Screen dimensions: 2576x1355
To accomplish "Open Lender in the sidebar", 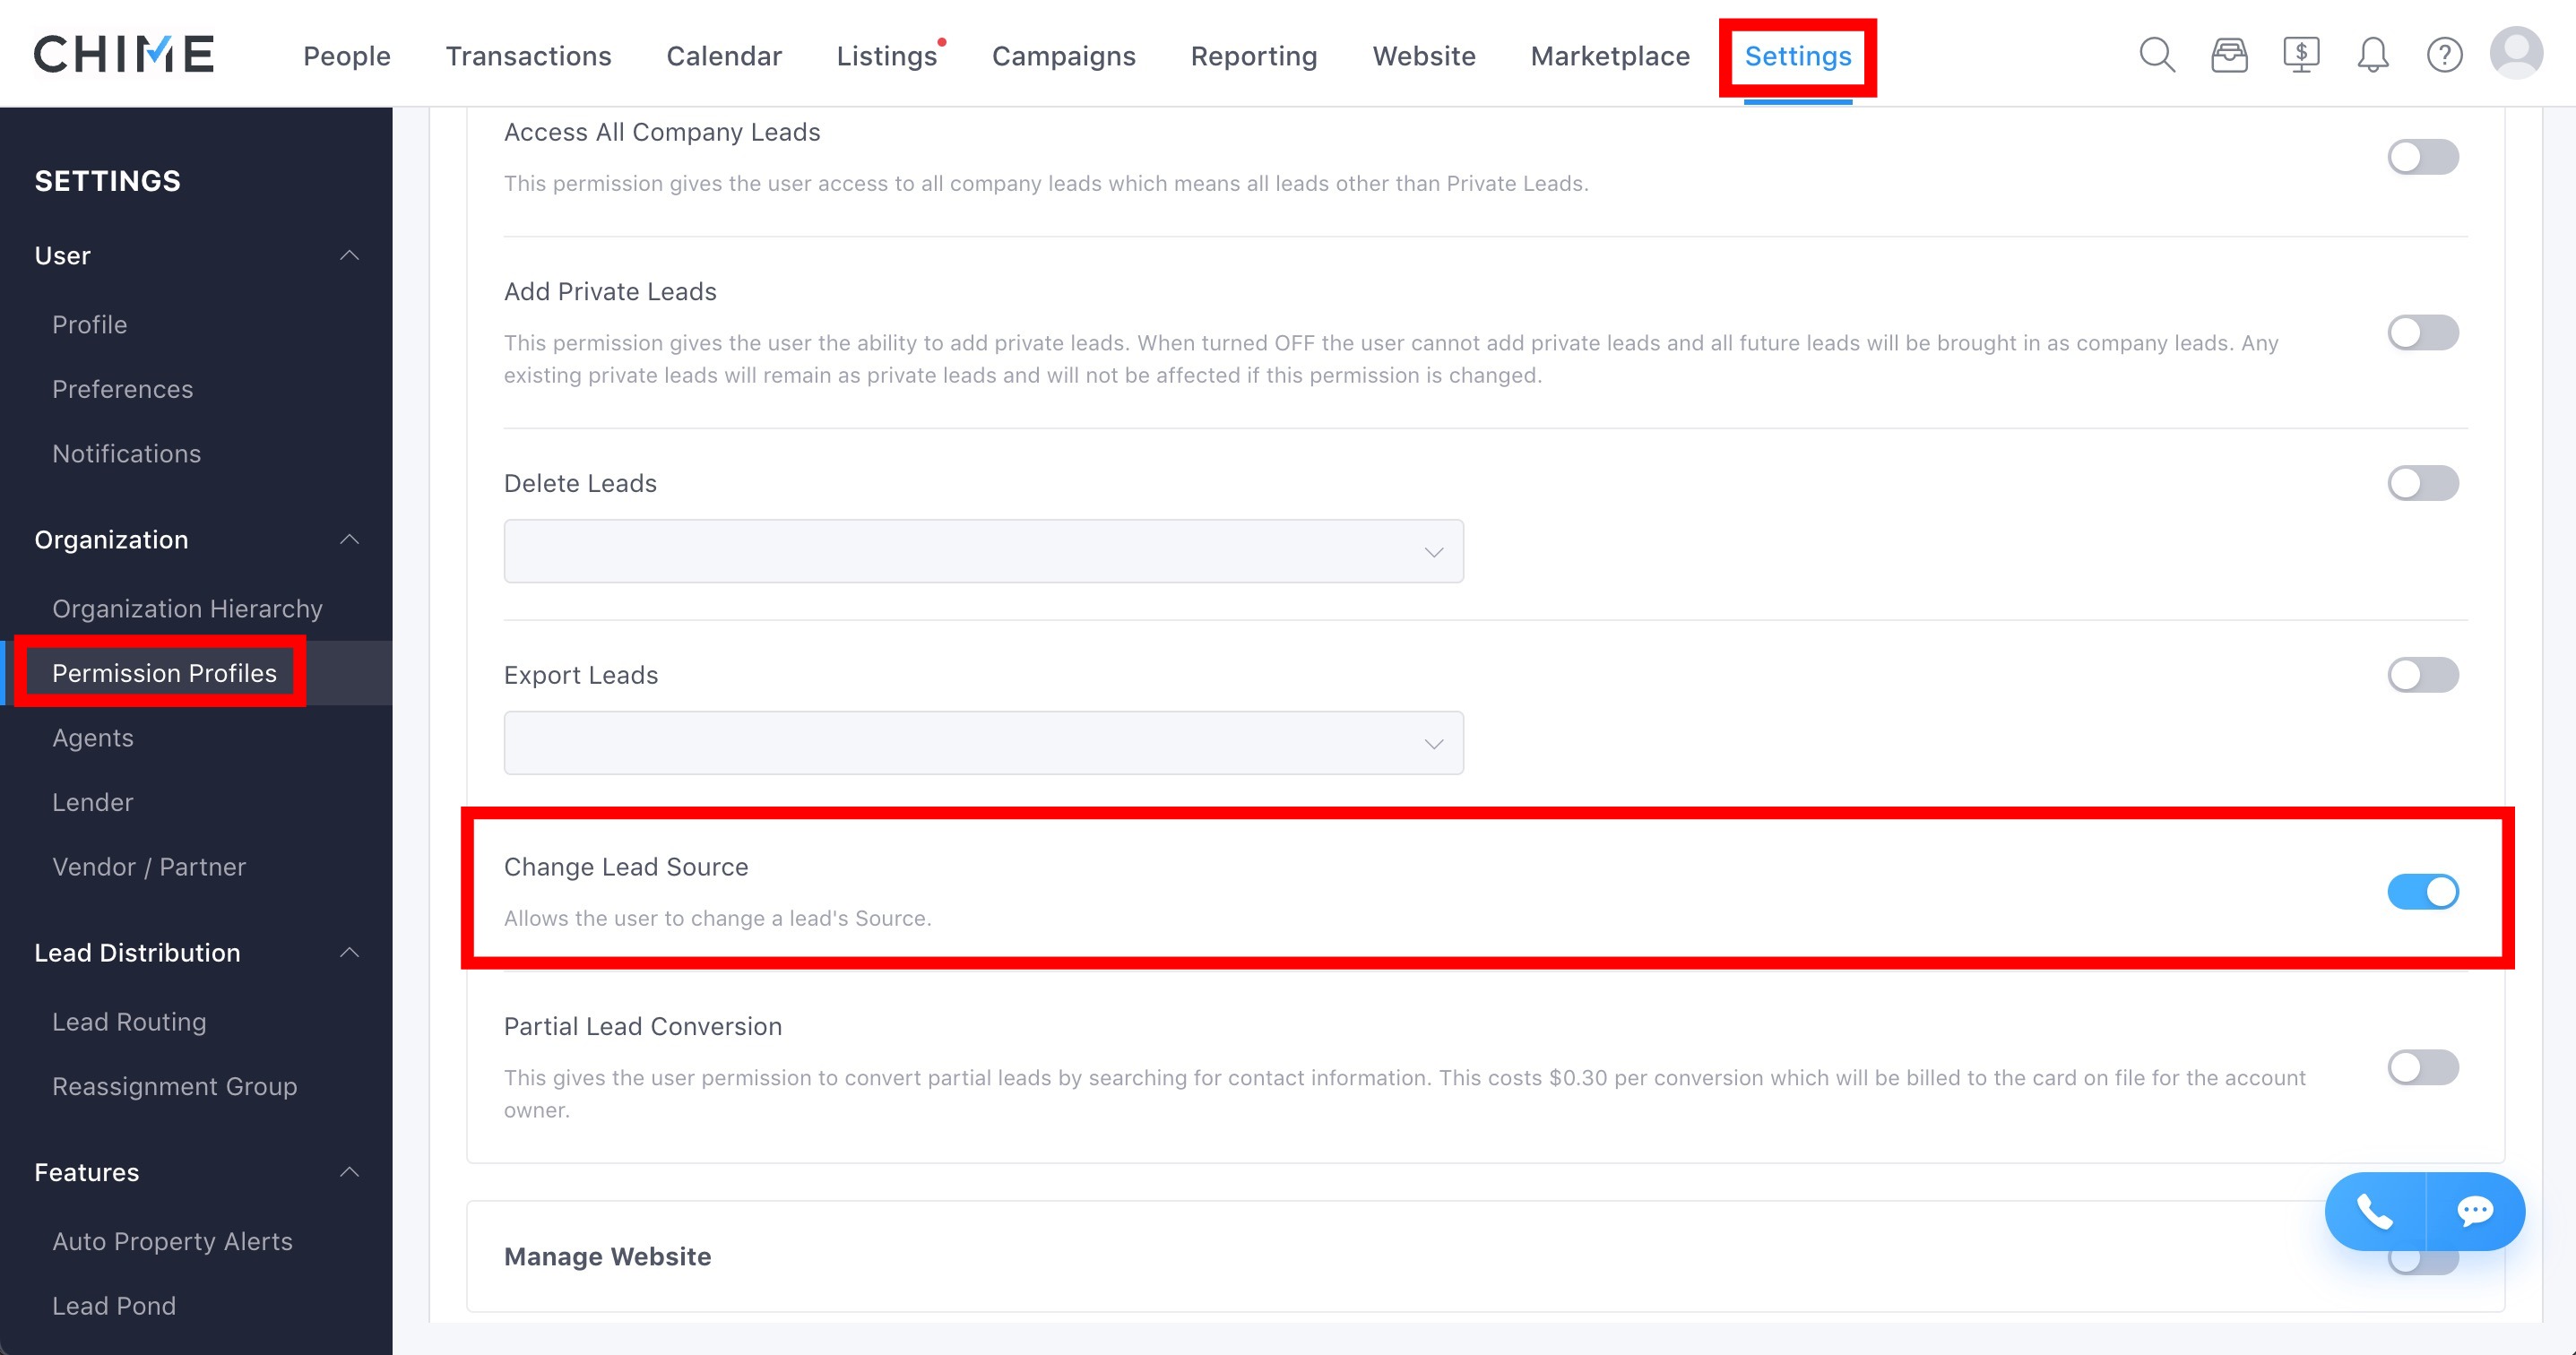I will (x=93, y=802).
